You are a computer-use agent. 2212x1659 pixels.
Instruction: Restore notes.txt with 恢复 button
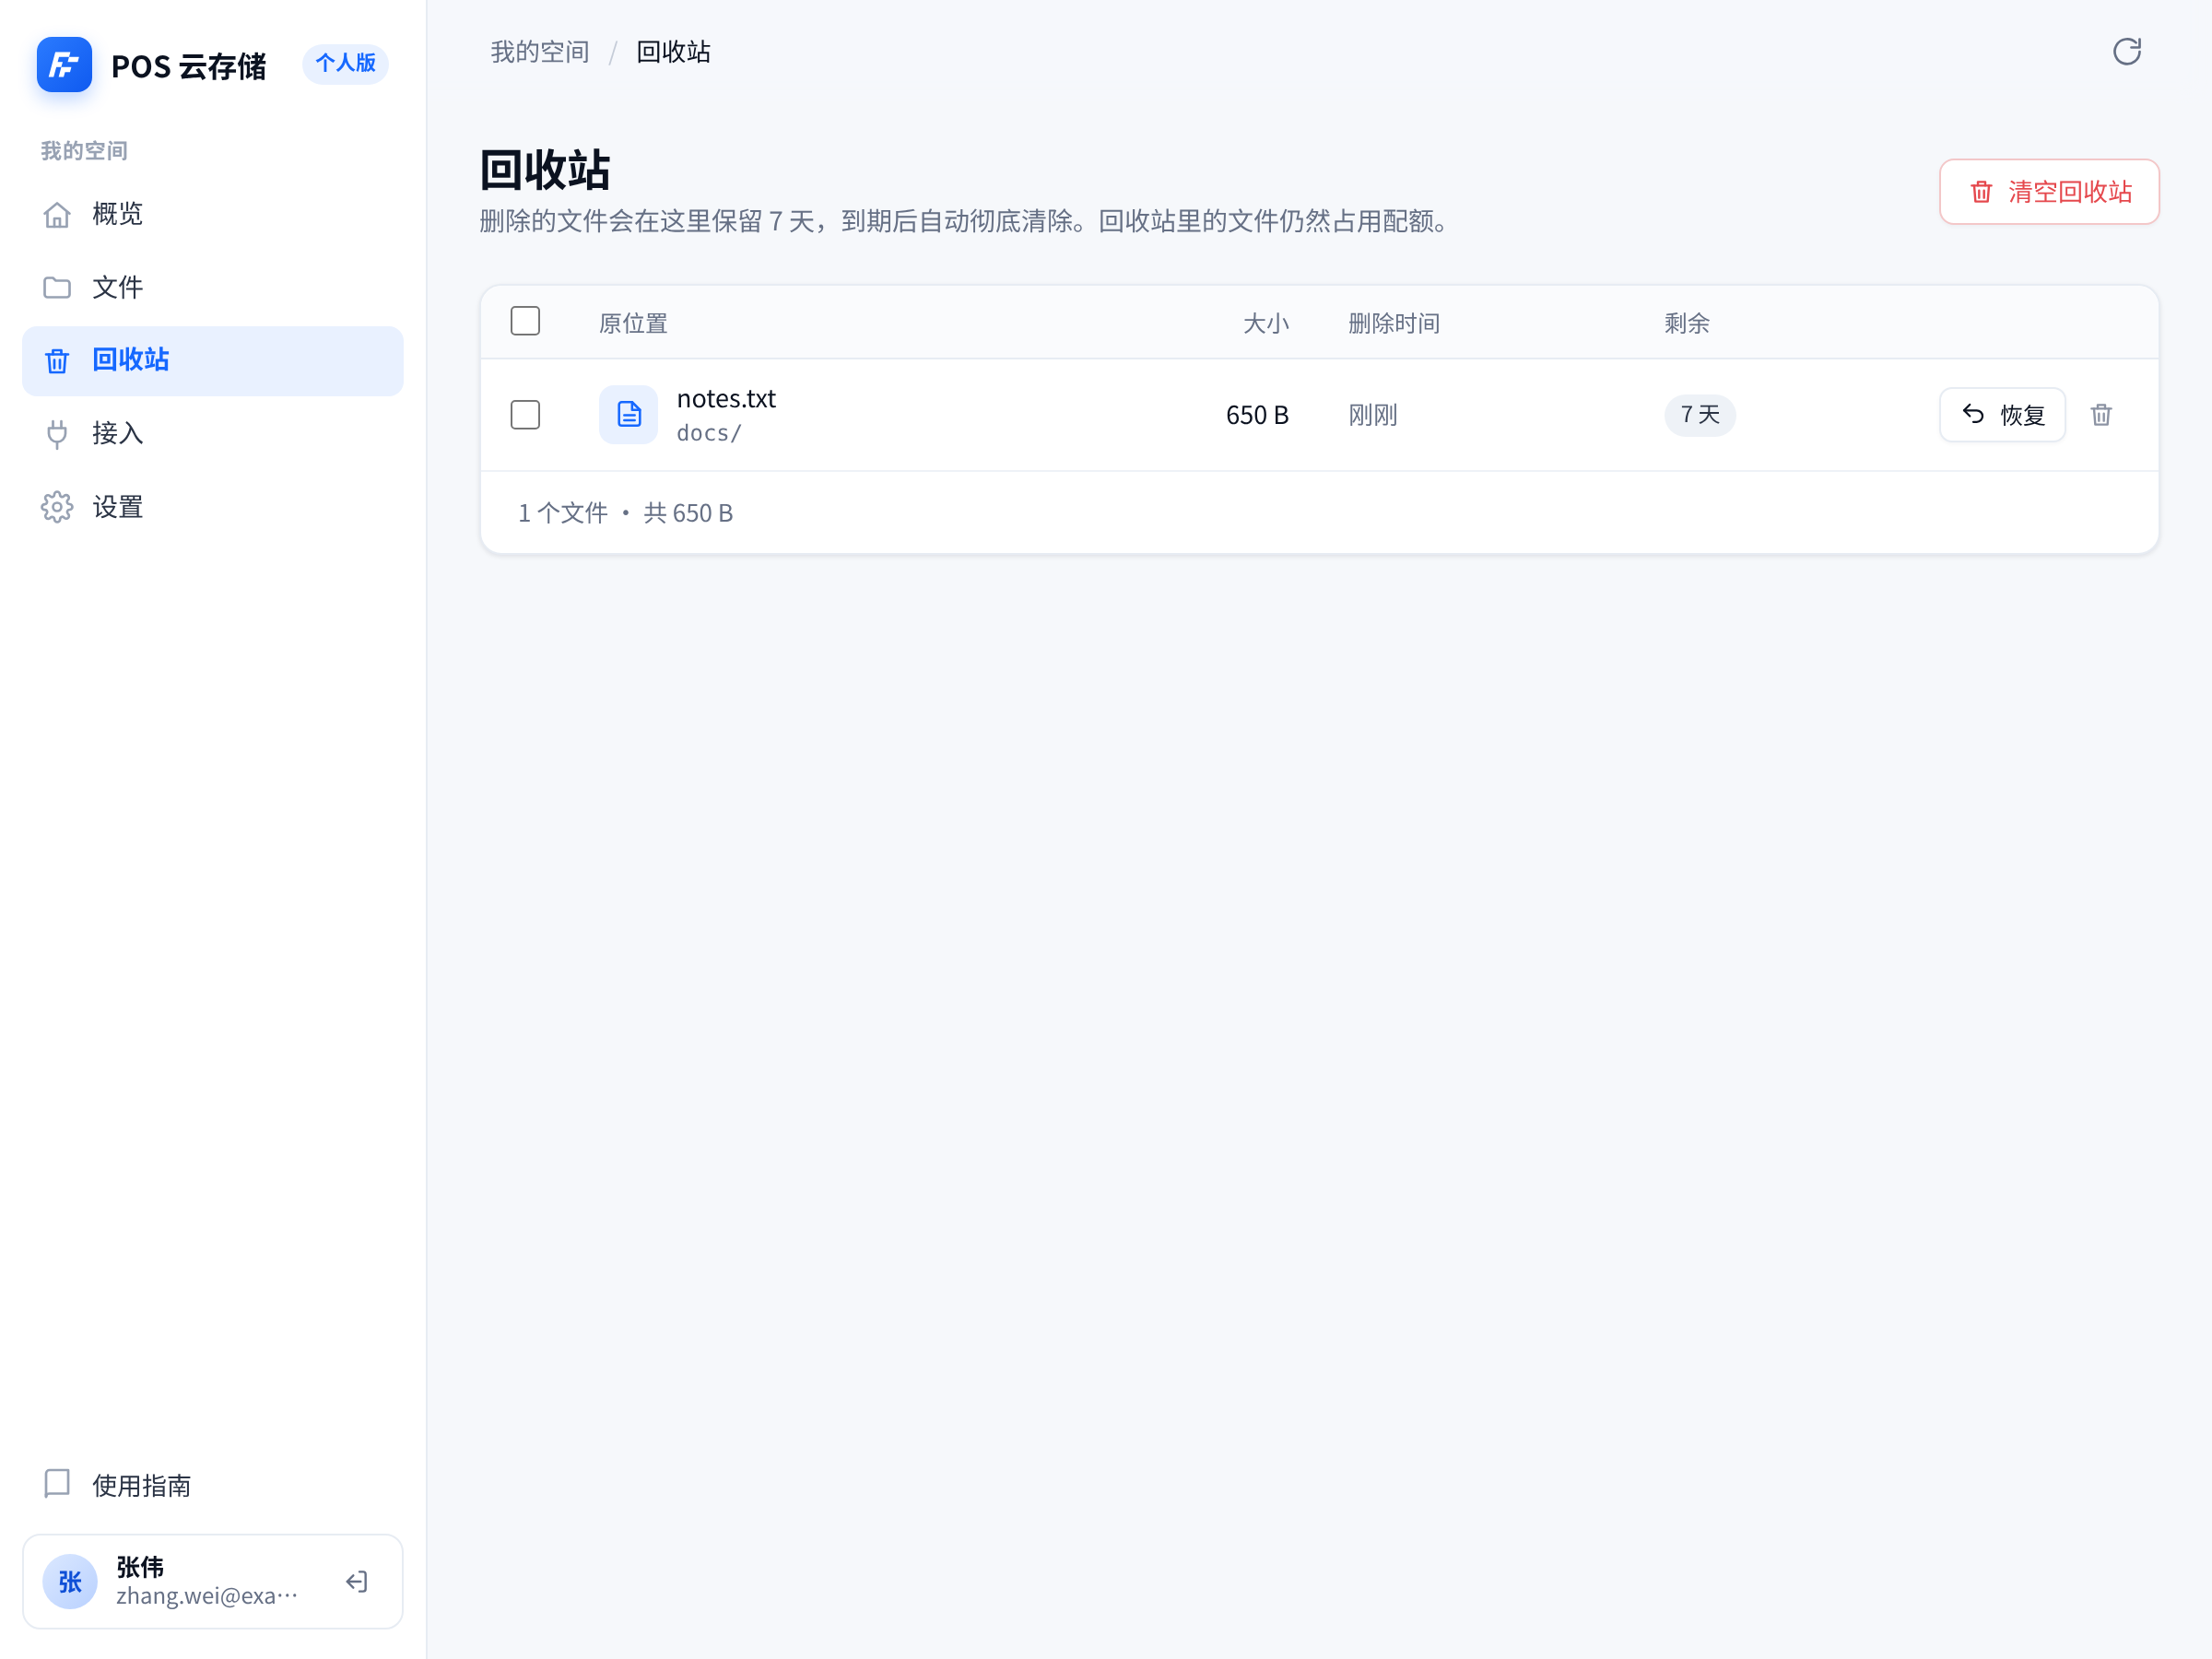click(x=2002, y=414)
